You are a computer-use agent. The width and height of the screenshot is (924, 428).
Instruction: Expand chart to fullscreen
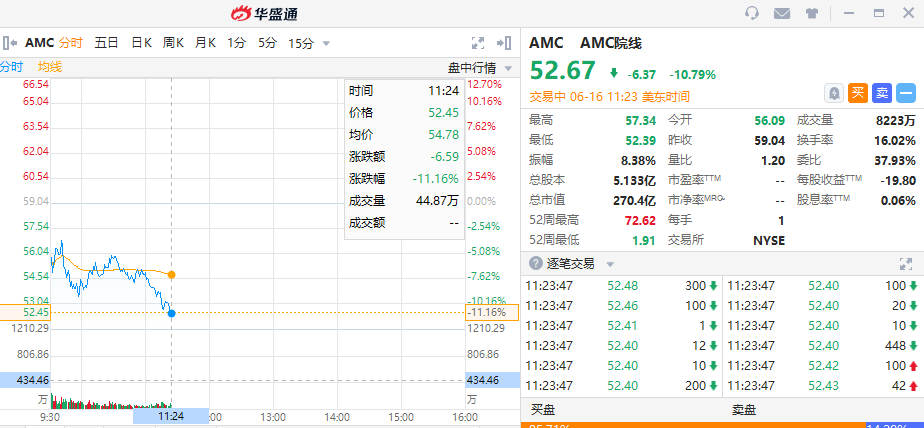[478, 43]
